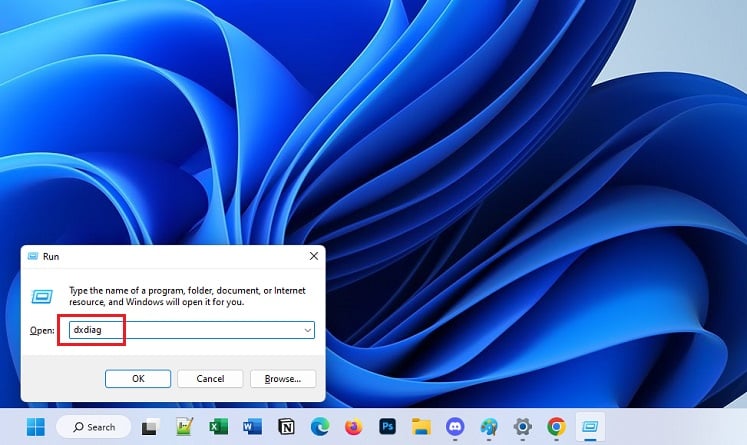The image size is (747, 445).
Task: Close the Run dialog window
Action: 315,257
